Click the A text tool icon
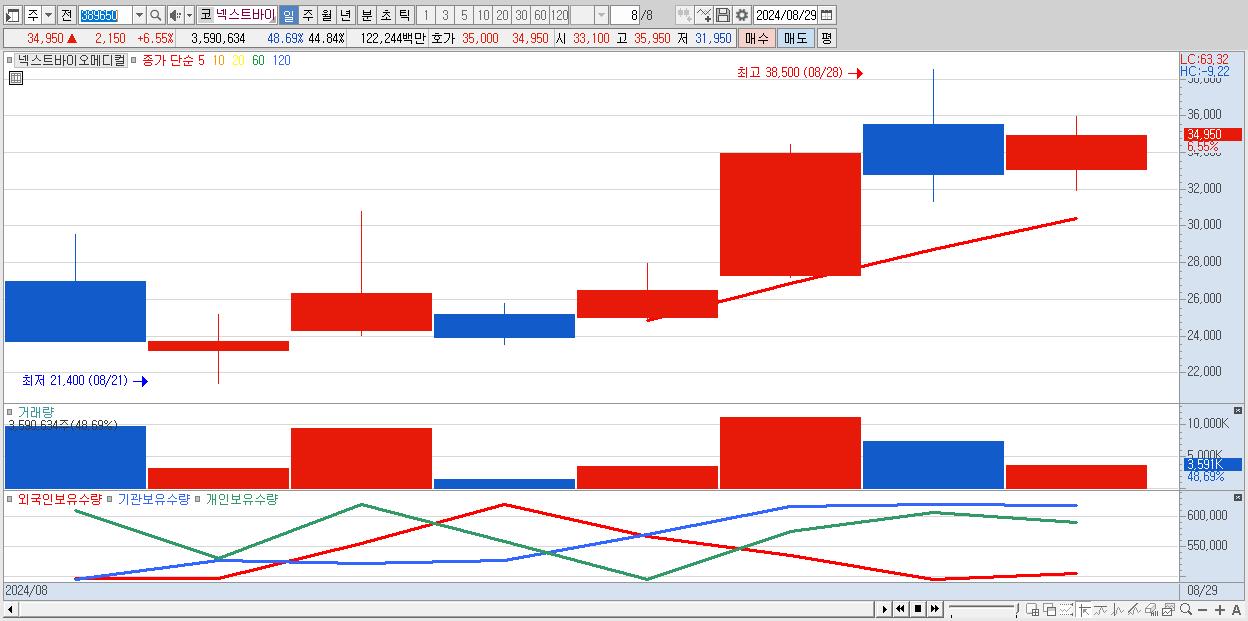The height and width of the screenshot is (621, 1248). [1236, 609]
